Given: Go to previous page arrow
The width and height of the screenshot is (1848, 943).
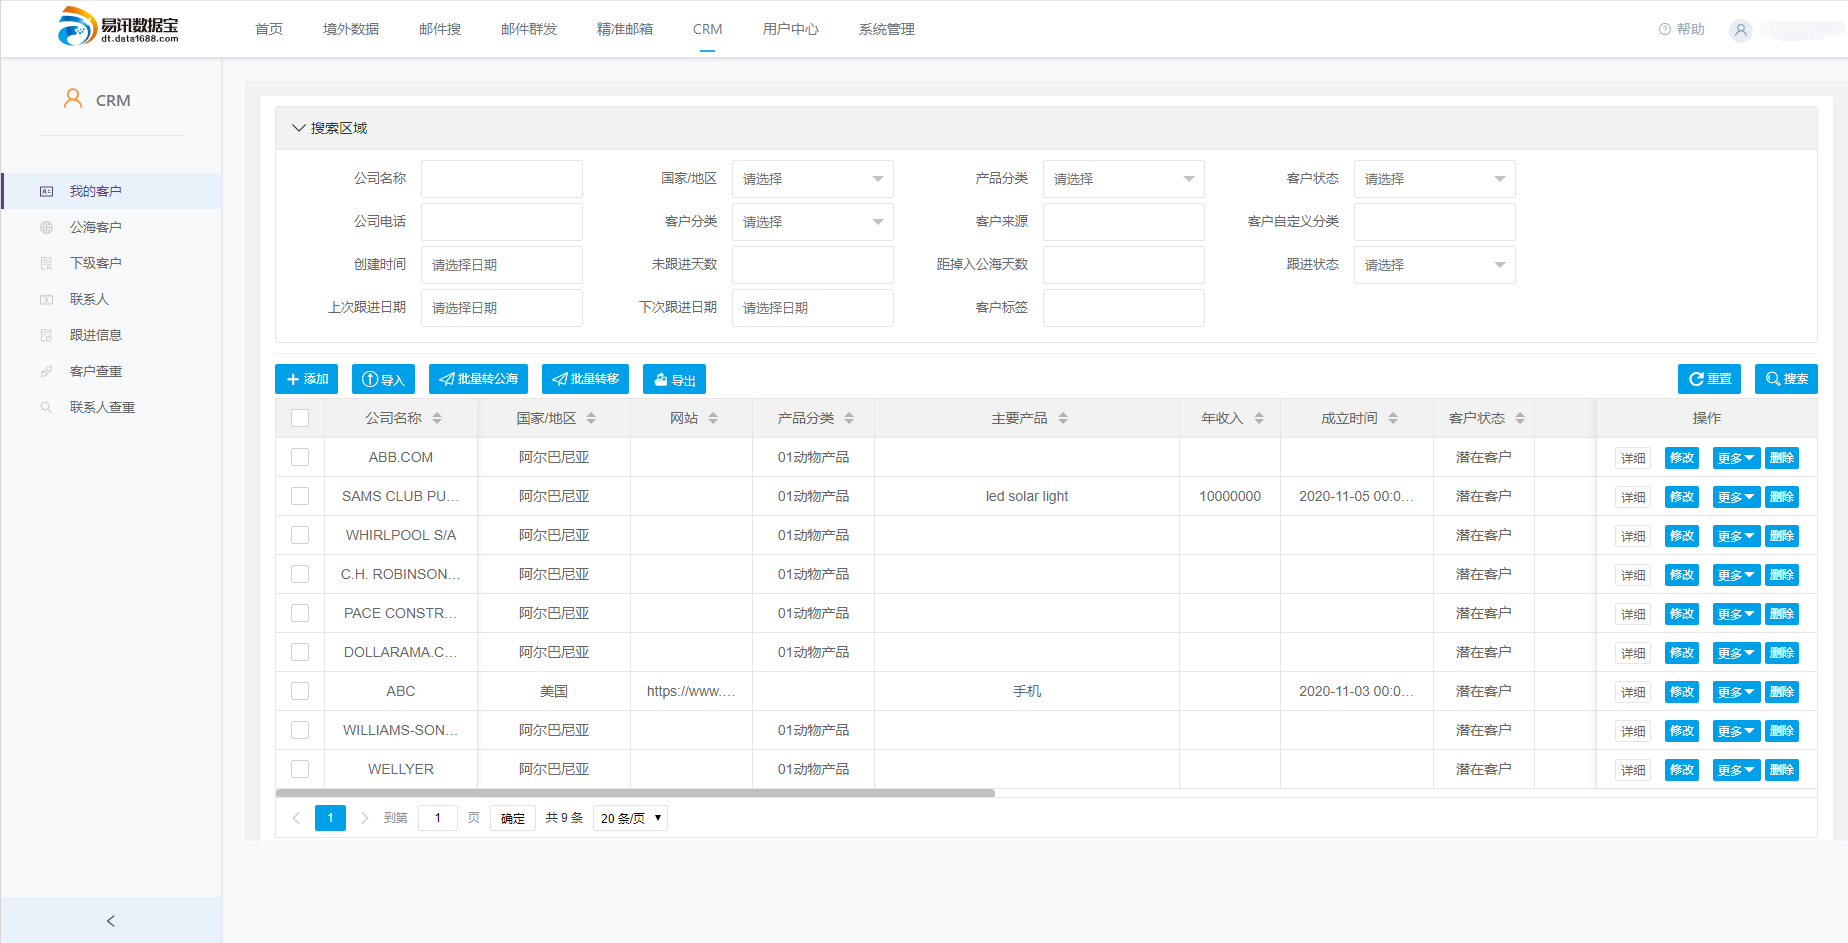Looking at the screenshot, I should coord(296,818).
